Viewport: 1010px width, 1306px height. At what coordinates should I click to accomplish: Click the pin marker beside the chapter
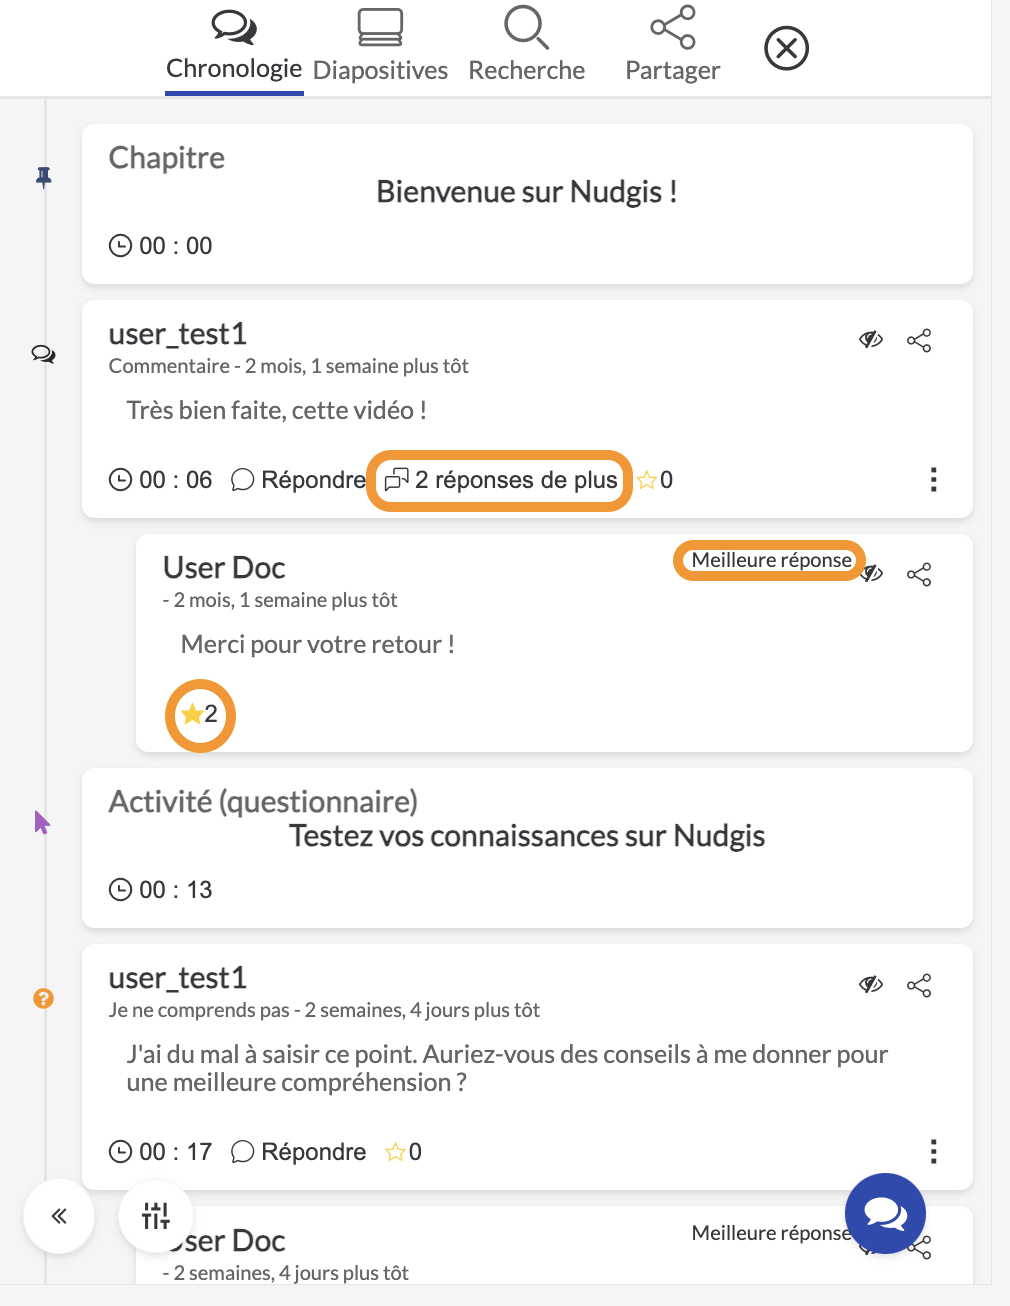[43, 177]
